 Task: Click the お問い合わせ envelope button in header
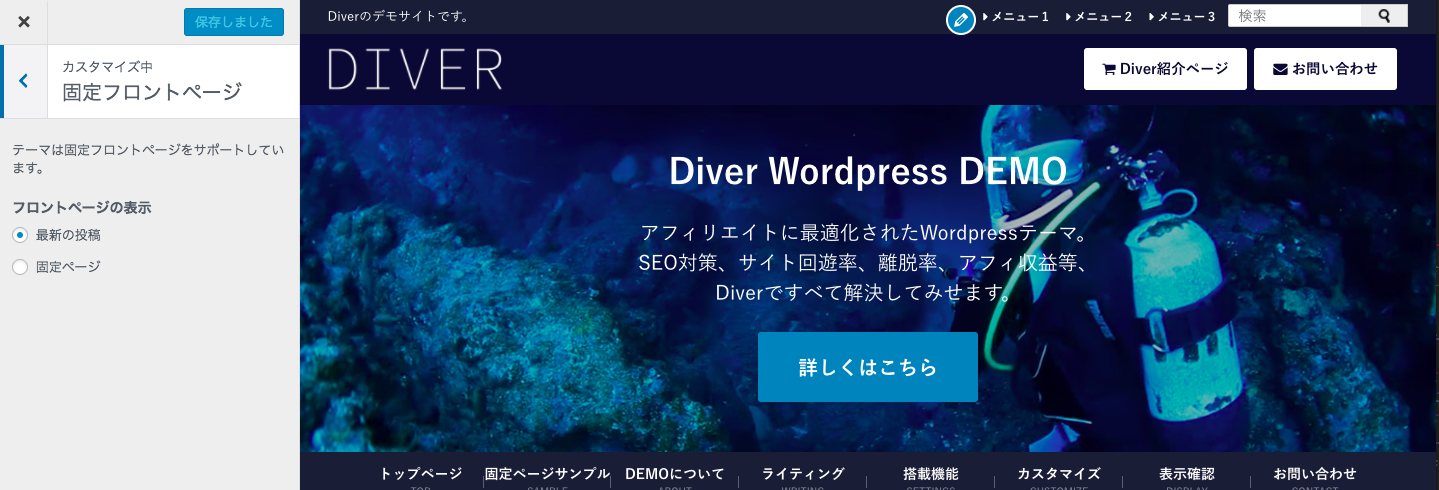pyautogui.click(x=1325, y=69)
